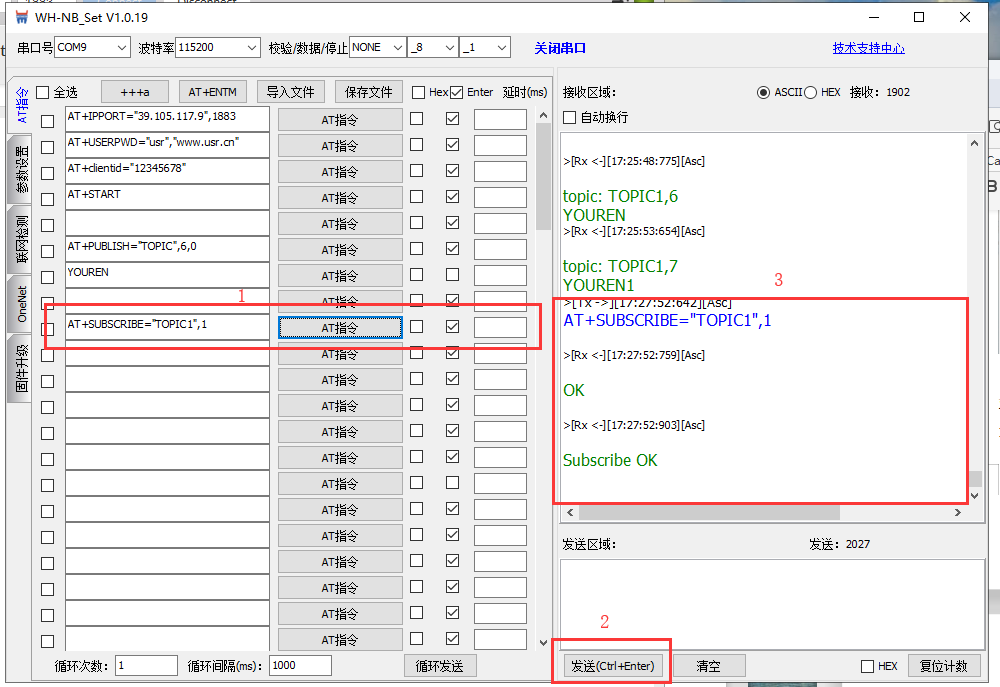1000x687 pixels.
Task: Click the 循环间隔 interval input field
Action: pos(299,666)
